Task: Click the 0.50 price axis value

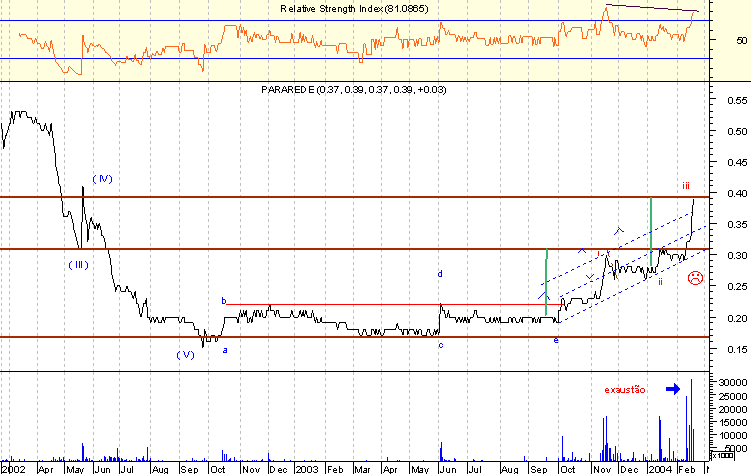Action: [737, 131]
